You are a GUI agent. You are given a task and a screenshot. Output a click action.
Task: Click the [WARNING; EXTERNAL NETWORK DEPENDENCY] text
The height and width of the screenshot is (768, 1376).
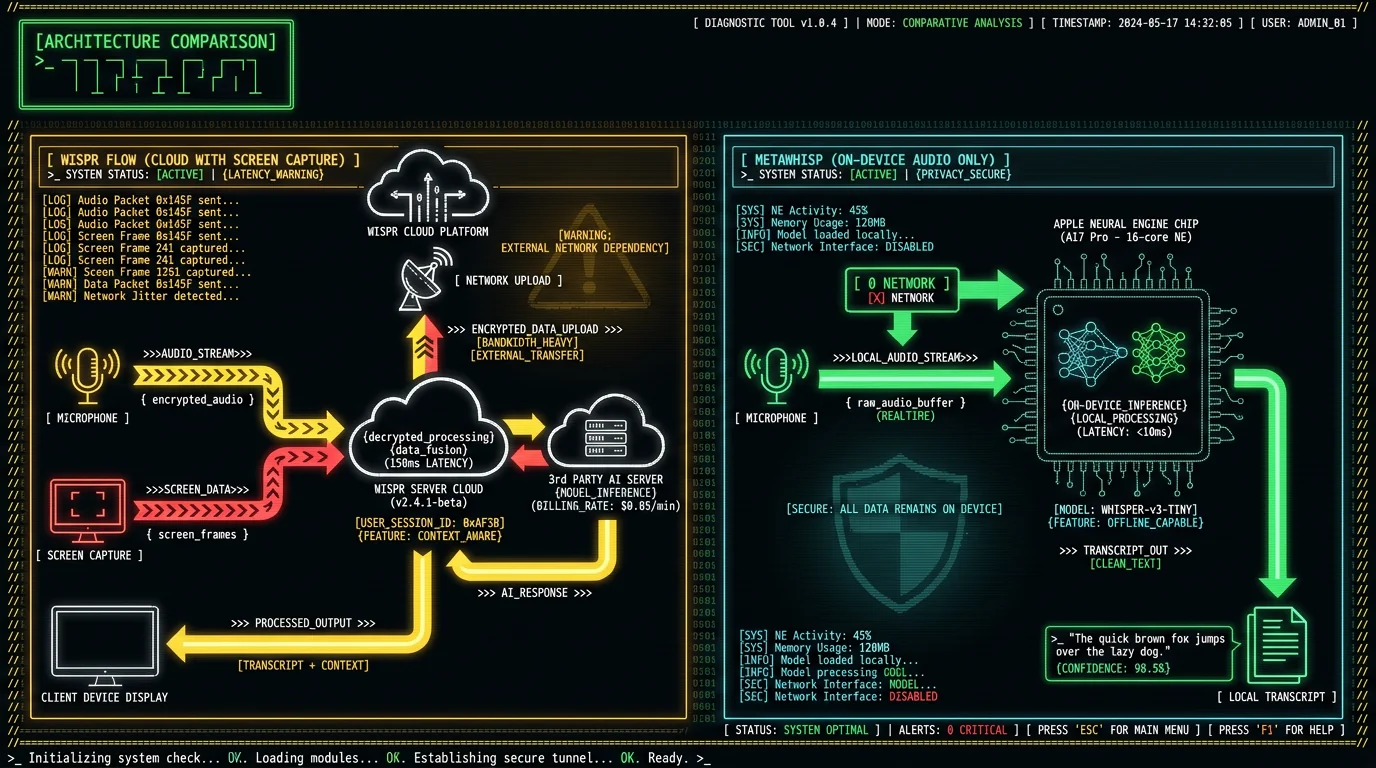(x=585, y=241)
